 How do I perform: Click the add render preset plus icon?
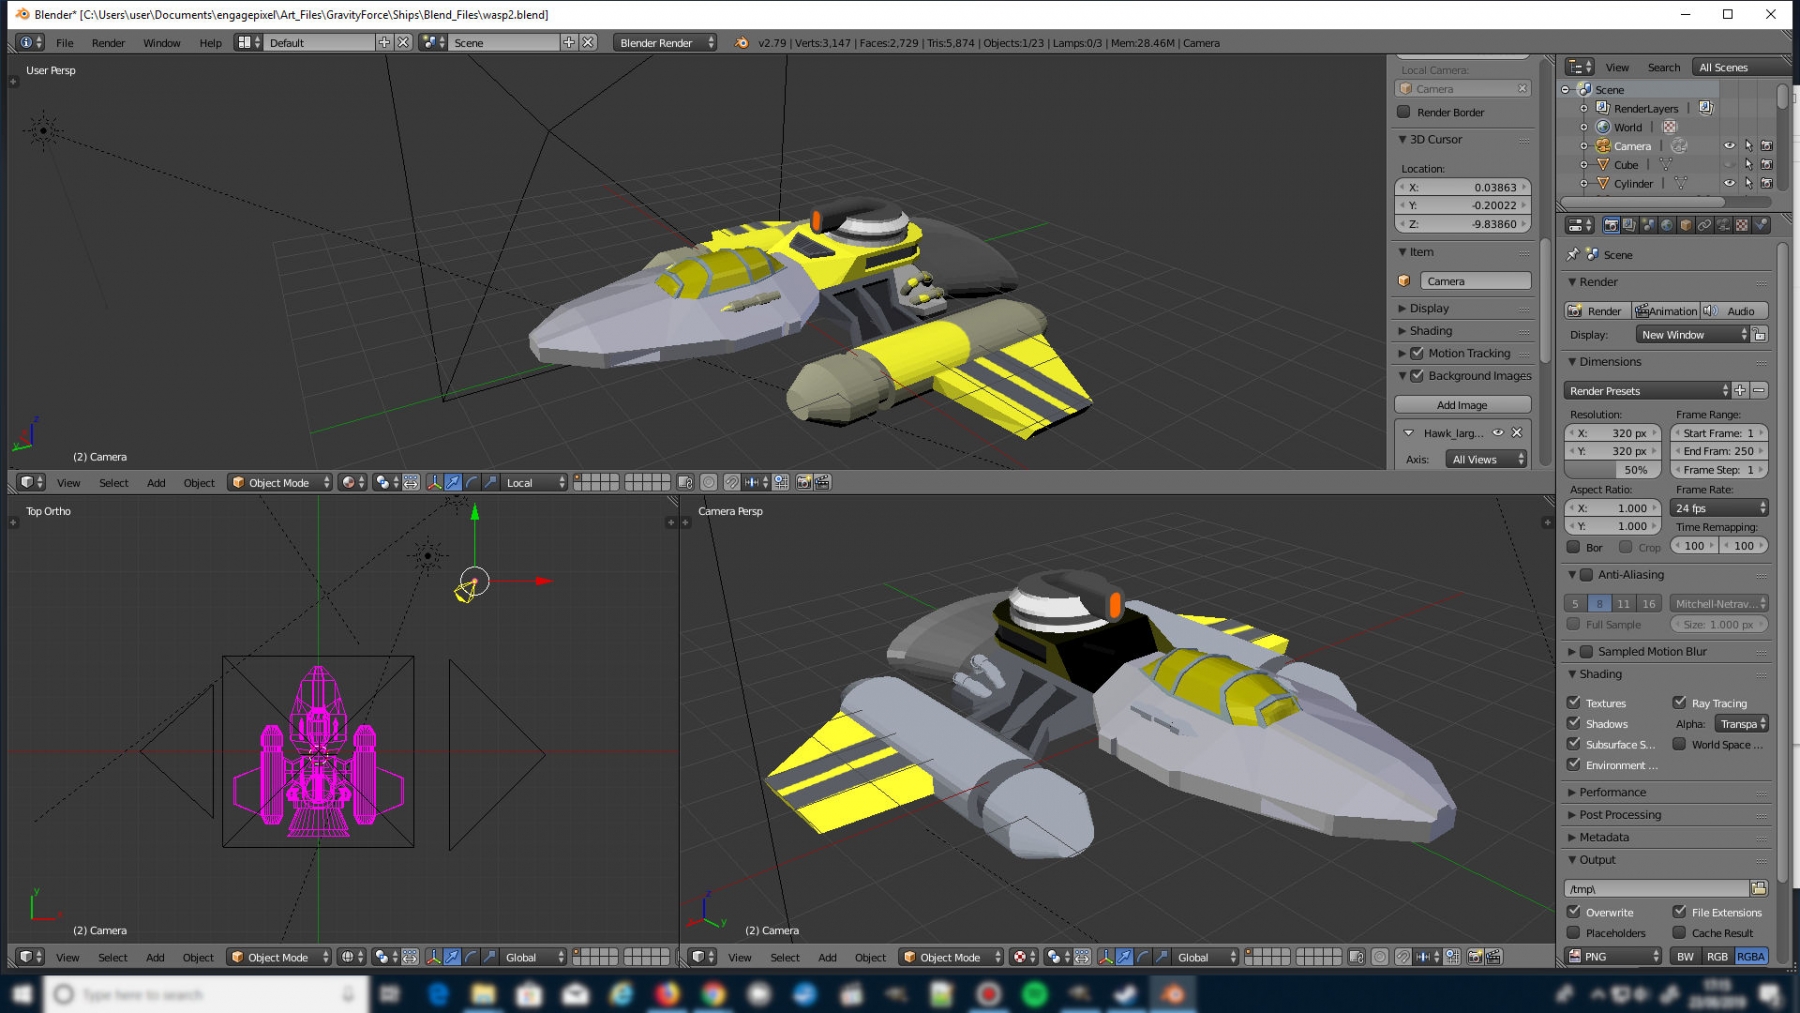click(x=1740, y=390)
